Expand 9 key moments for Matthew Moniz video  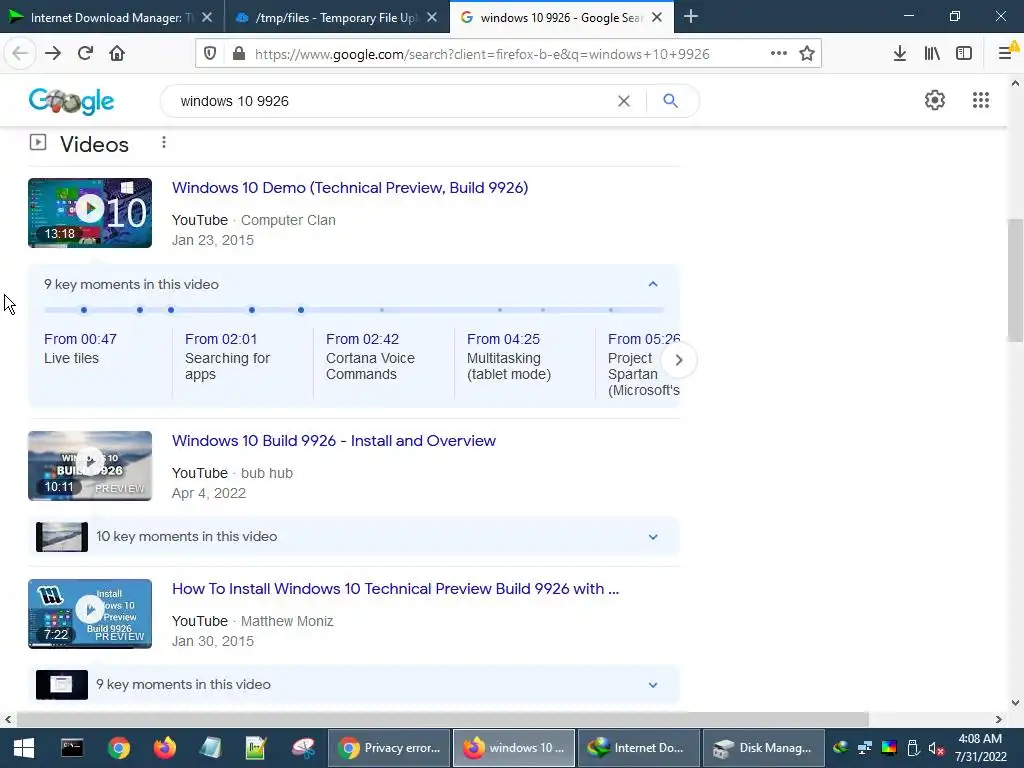point(653,685)
